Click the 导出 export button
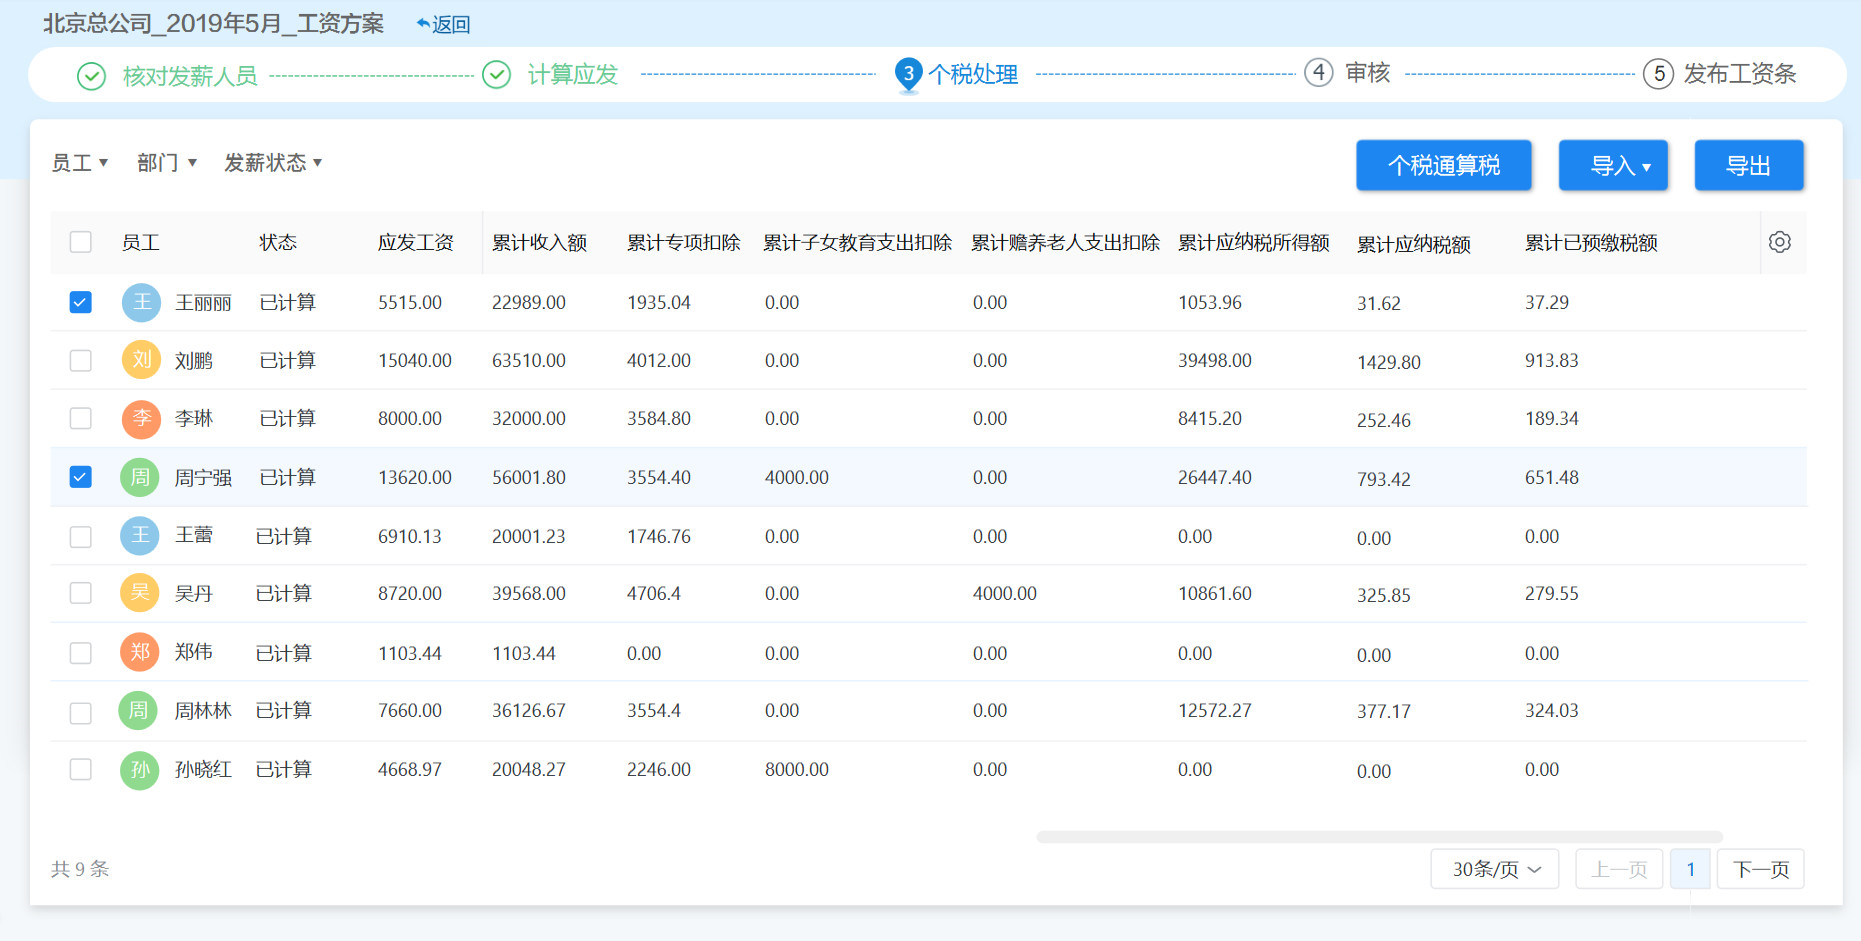 pyautogui.click(x=1748, y=165)
